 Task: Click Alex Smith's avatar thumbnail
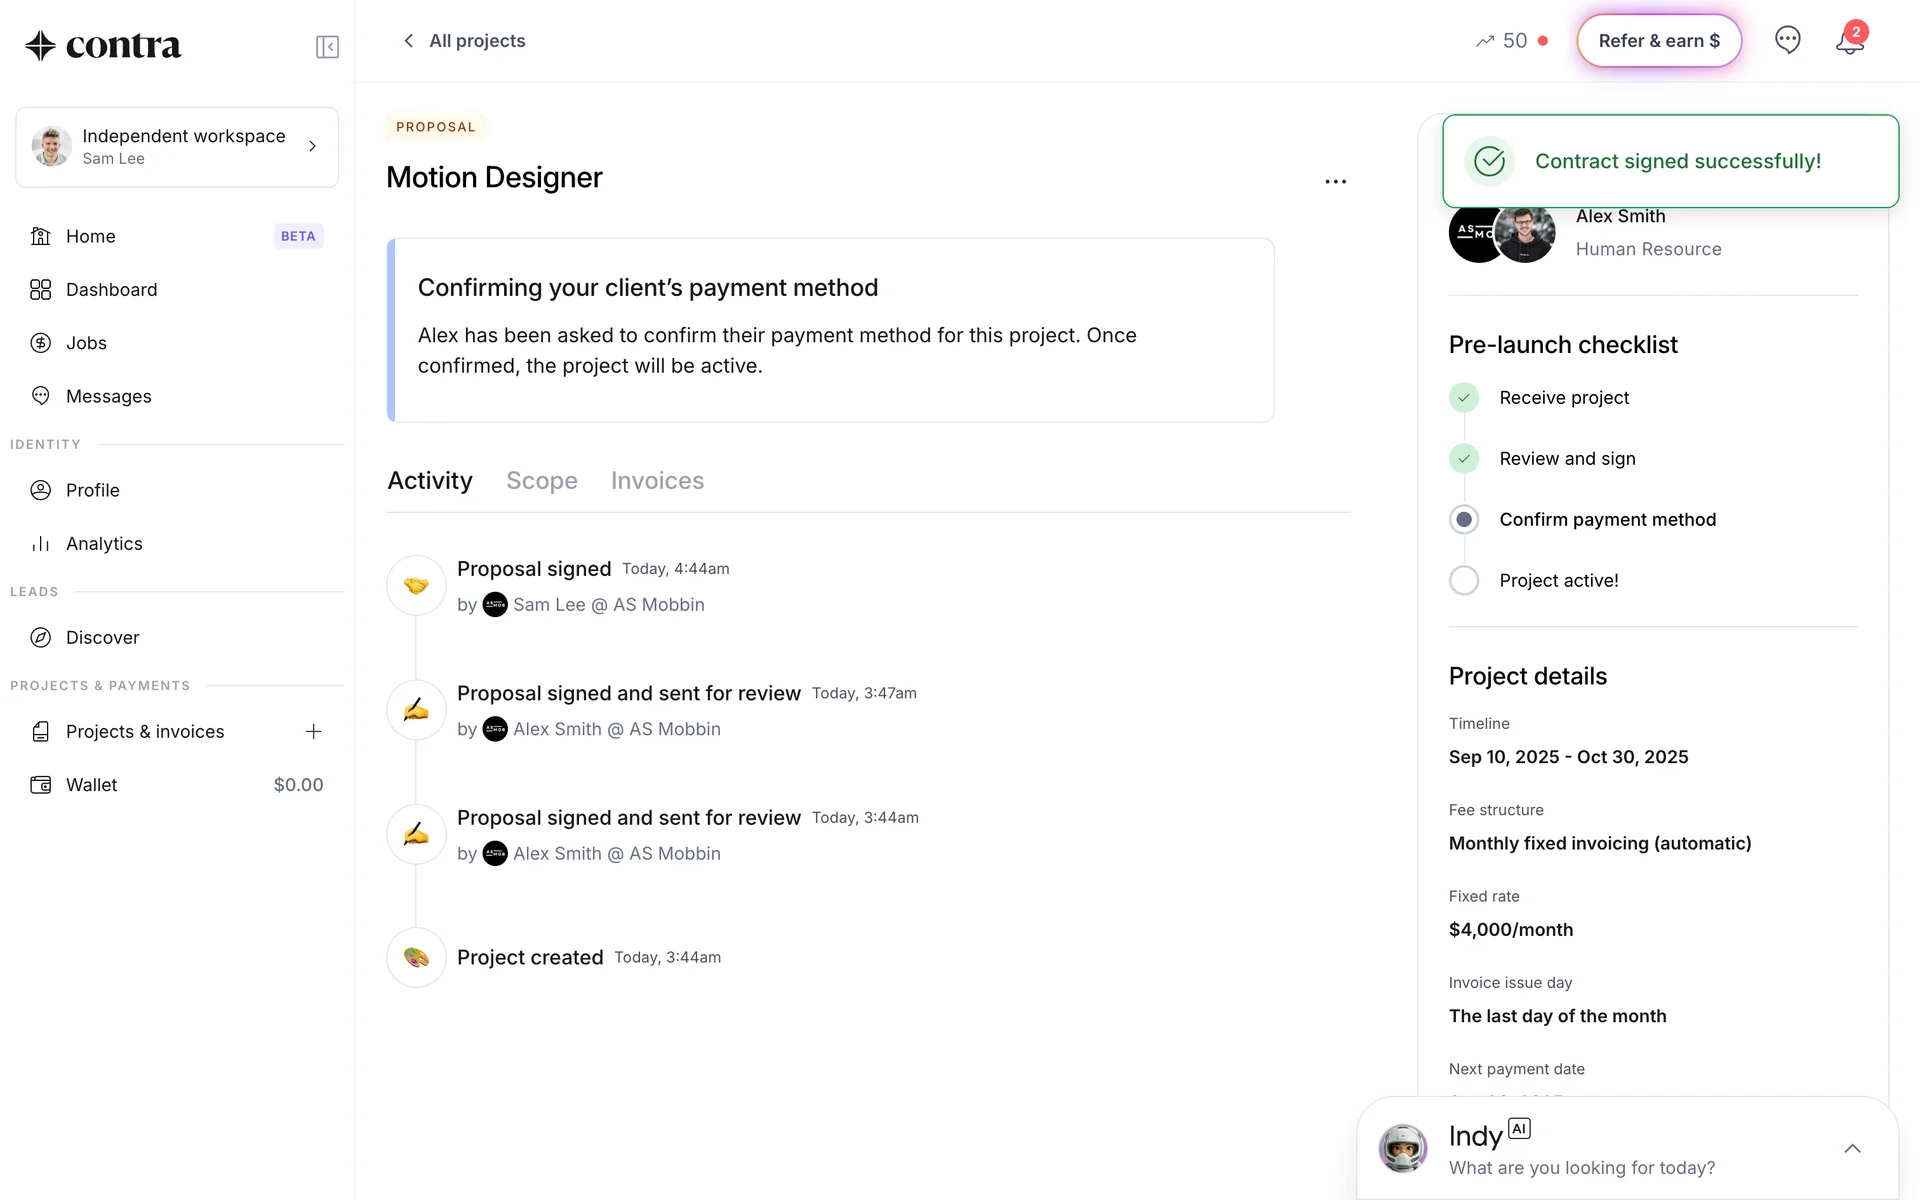(x=1524, y=234)
